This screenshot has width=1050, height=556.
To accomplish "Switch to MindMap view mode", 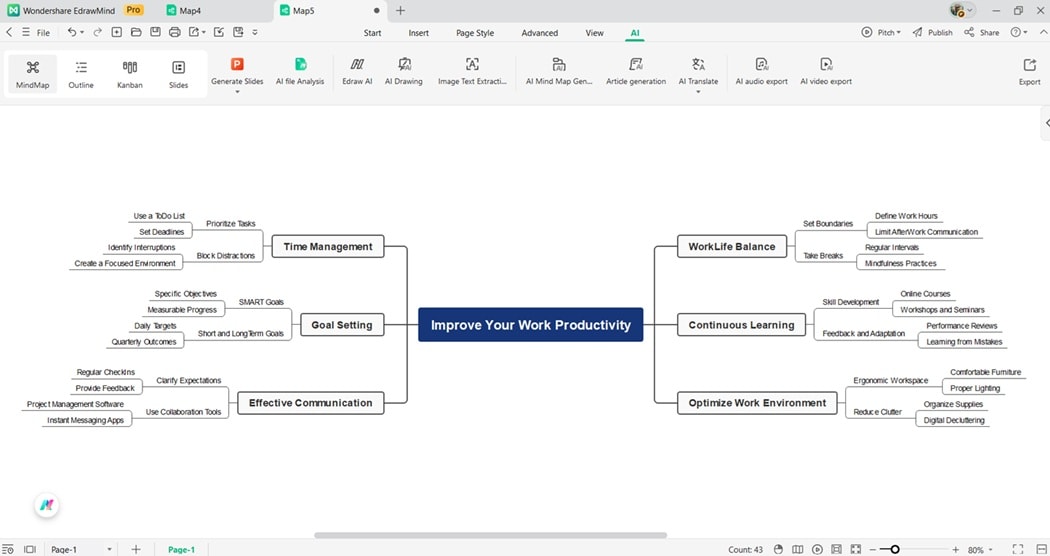I will click(x=32, y=74).
